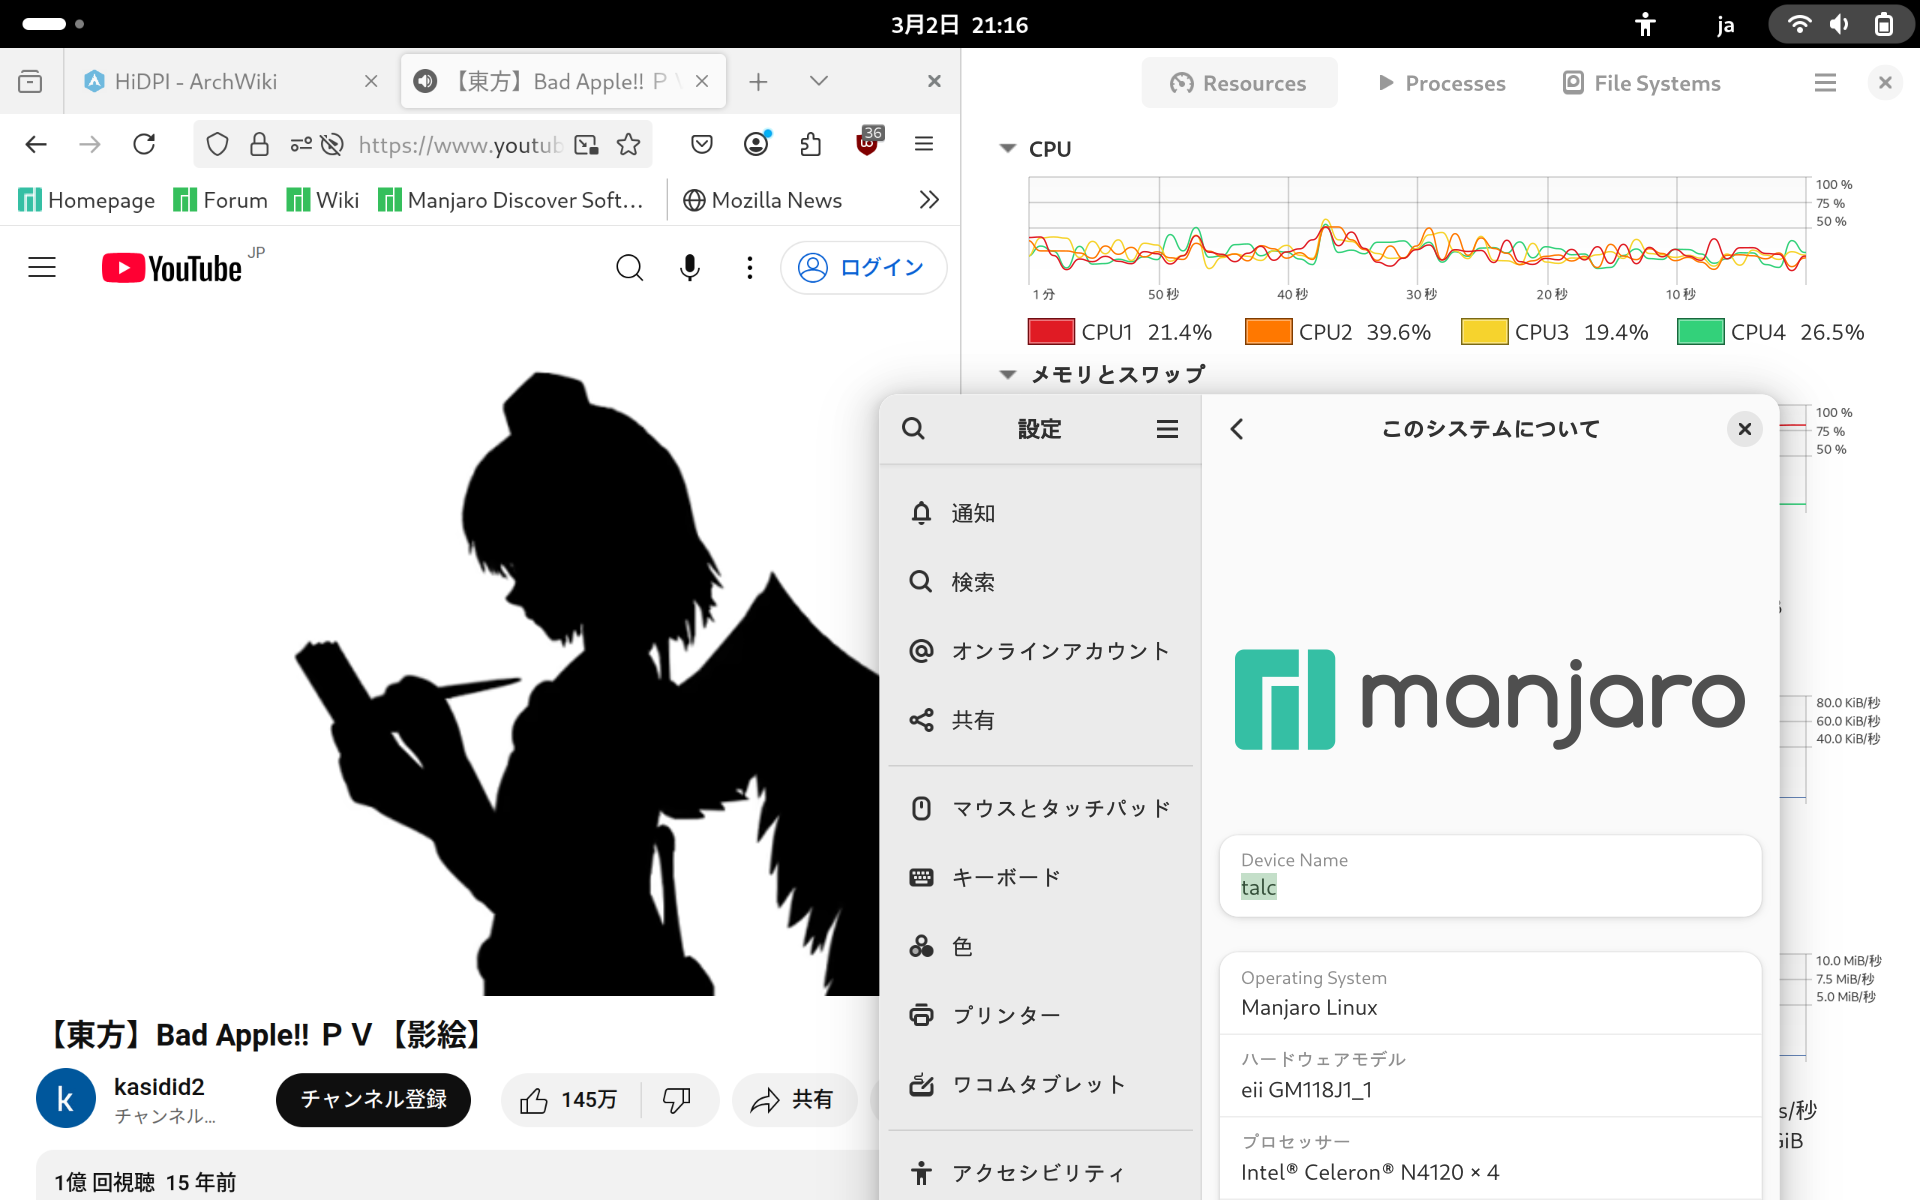
Task: Switch to the Processes tab
Action: click(x=1441, y=83)
